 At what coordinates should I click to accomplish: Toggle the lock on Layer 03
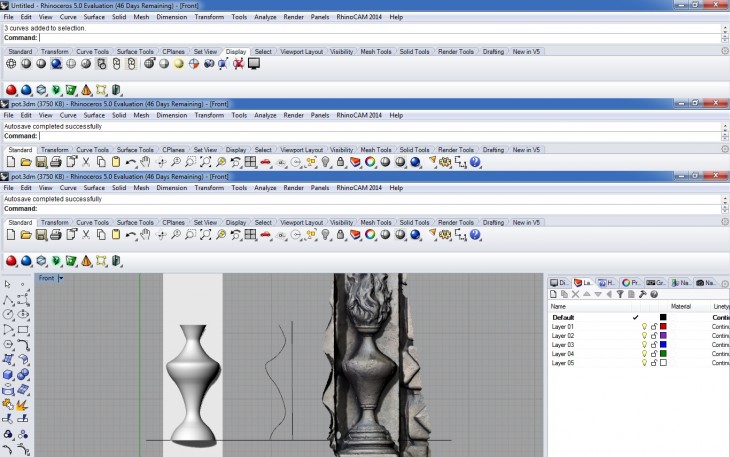[x=653, y=344]
